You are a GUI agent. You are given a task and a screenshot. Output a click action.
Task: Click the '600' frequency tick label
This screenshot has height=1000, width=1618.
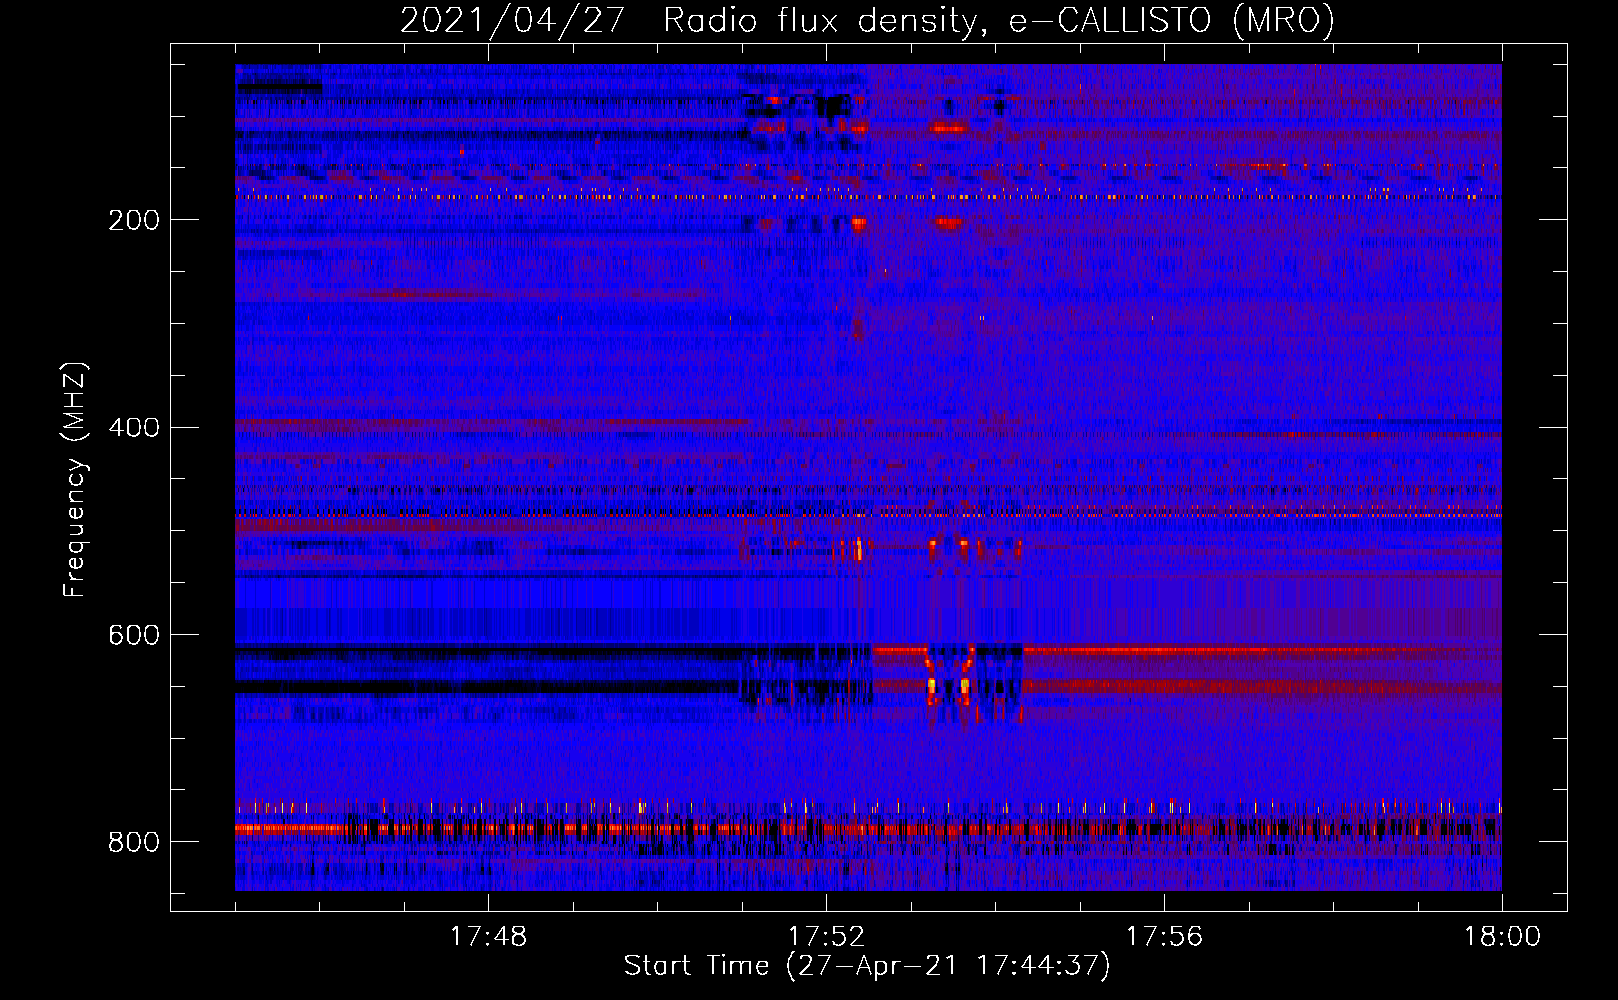click(134, 636)
